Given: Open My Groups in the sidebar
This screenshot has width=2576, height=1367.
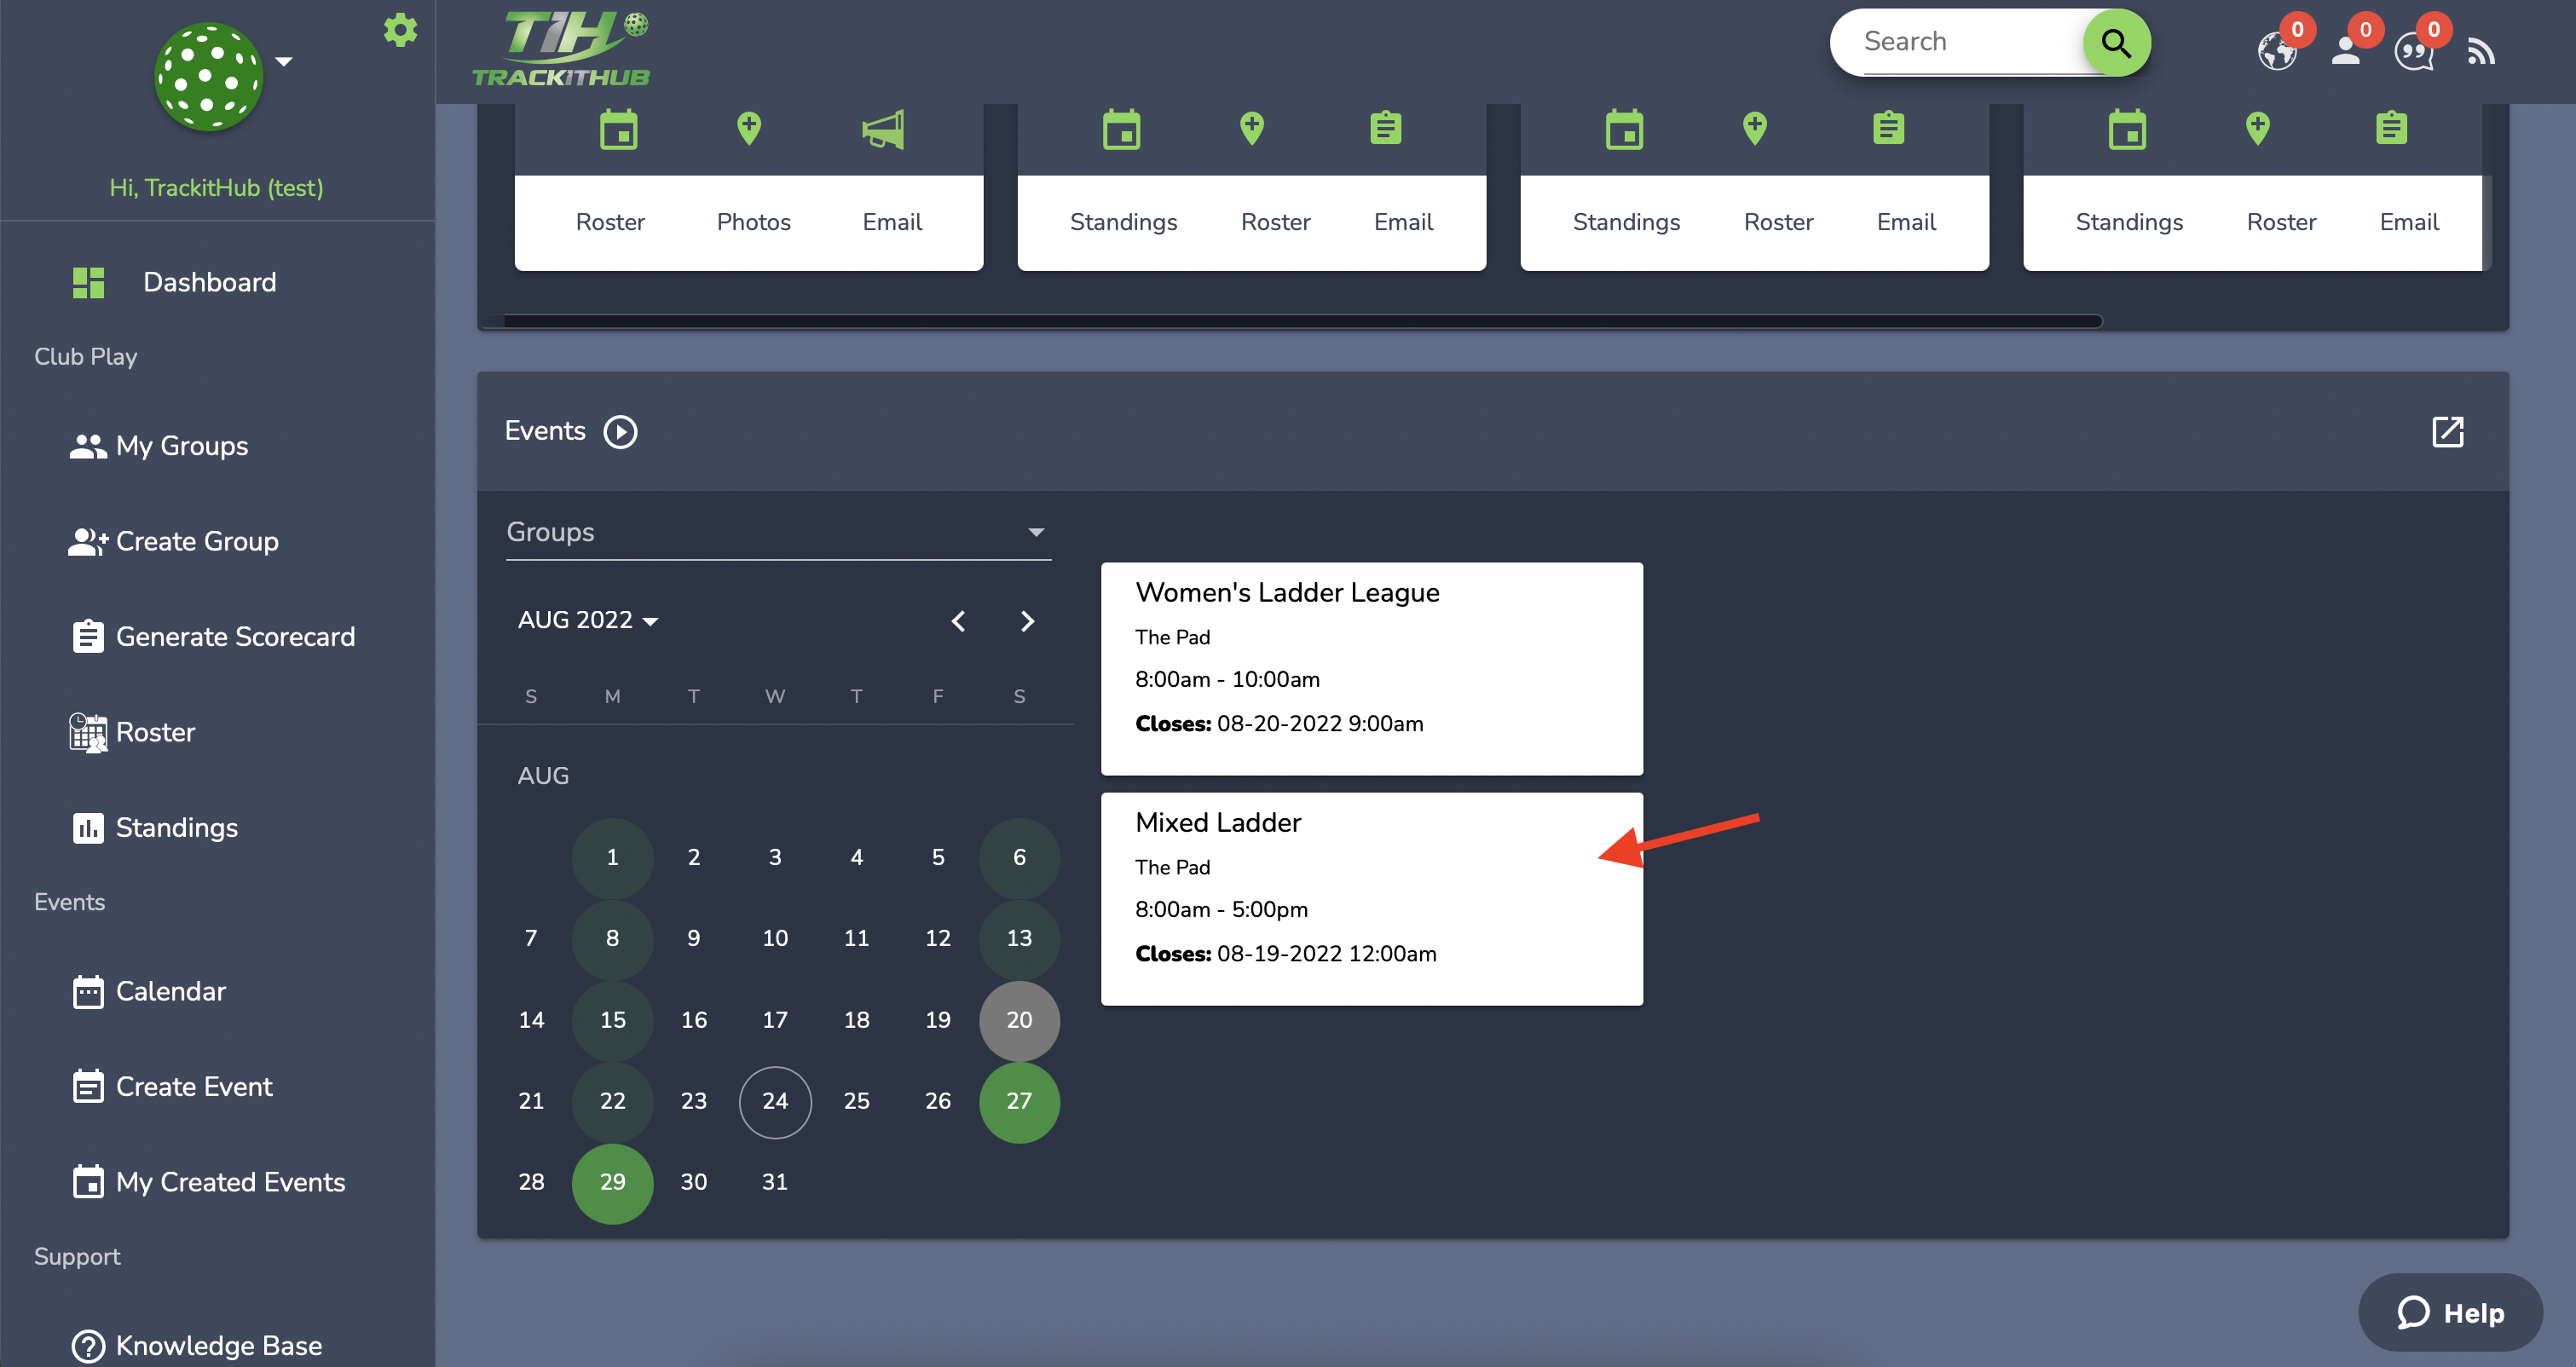Looking at the screenshot, I should click(x=158, y=446).
